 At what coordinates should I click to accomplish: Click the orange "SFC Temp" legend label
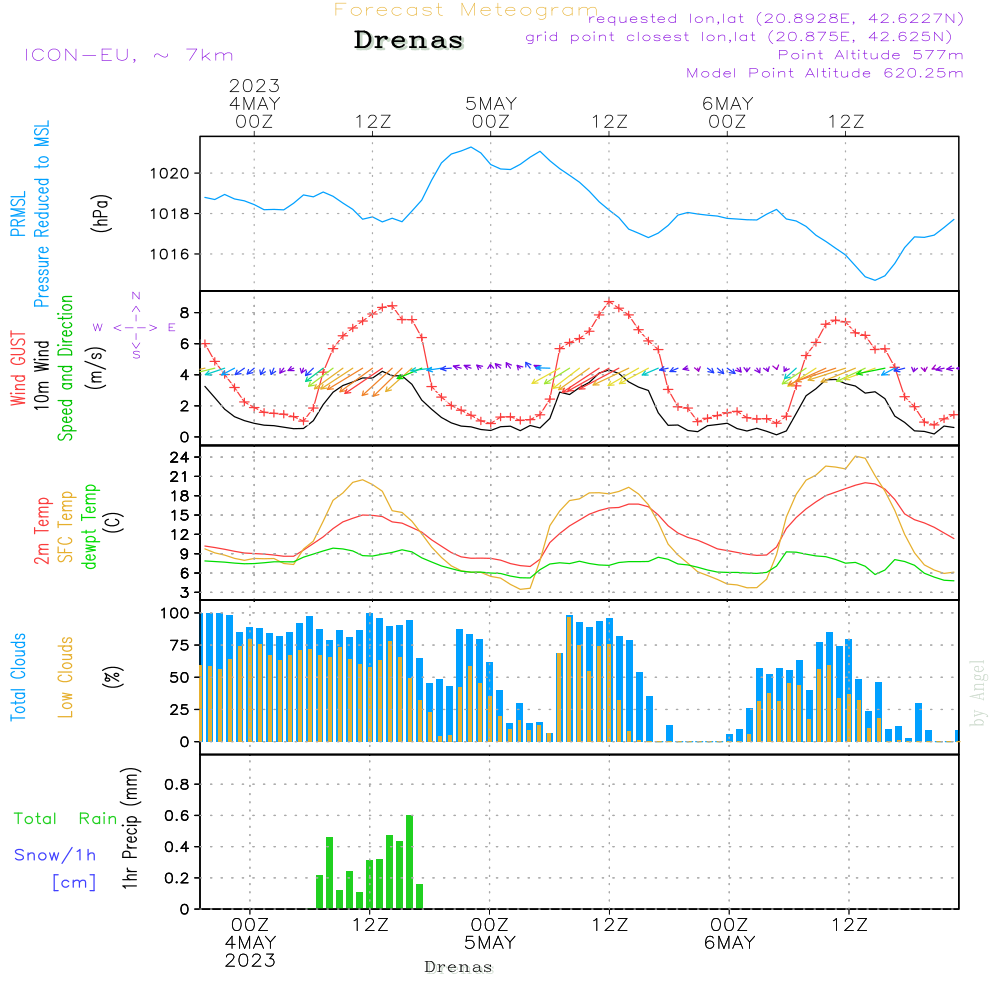67,526
